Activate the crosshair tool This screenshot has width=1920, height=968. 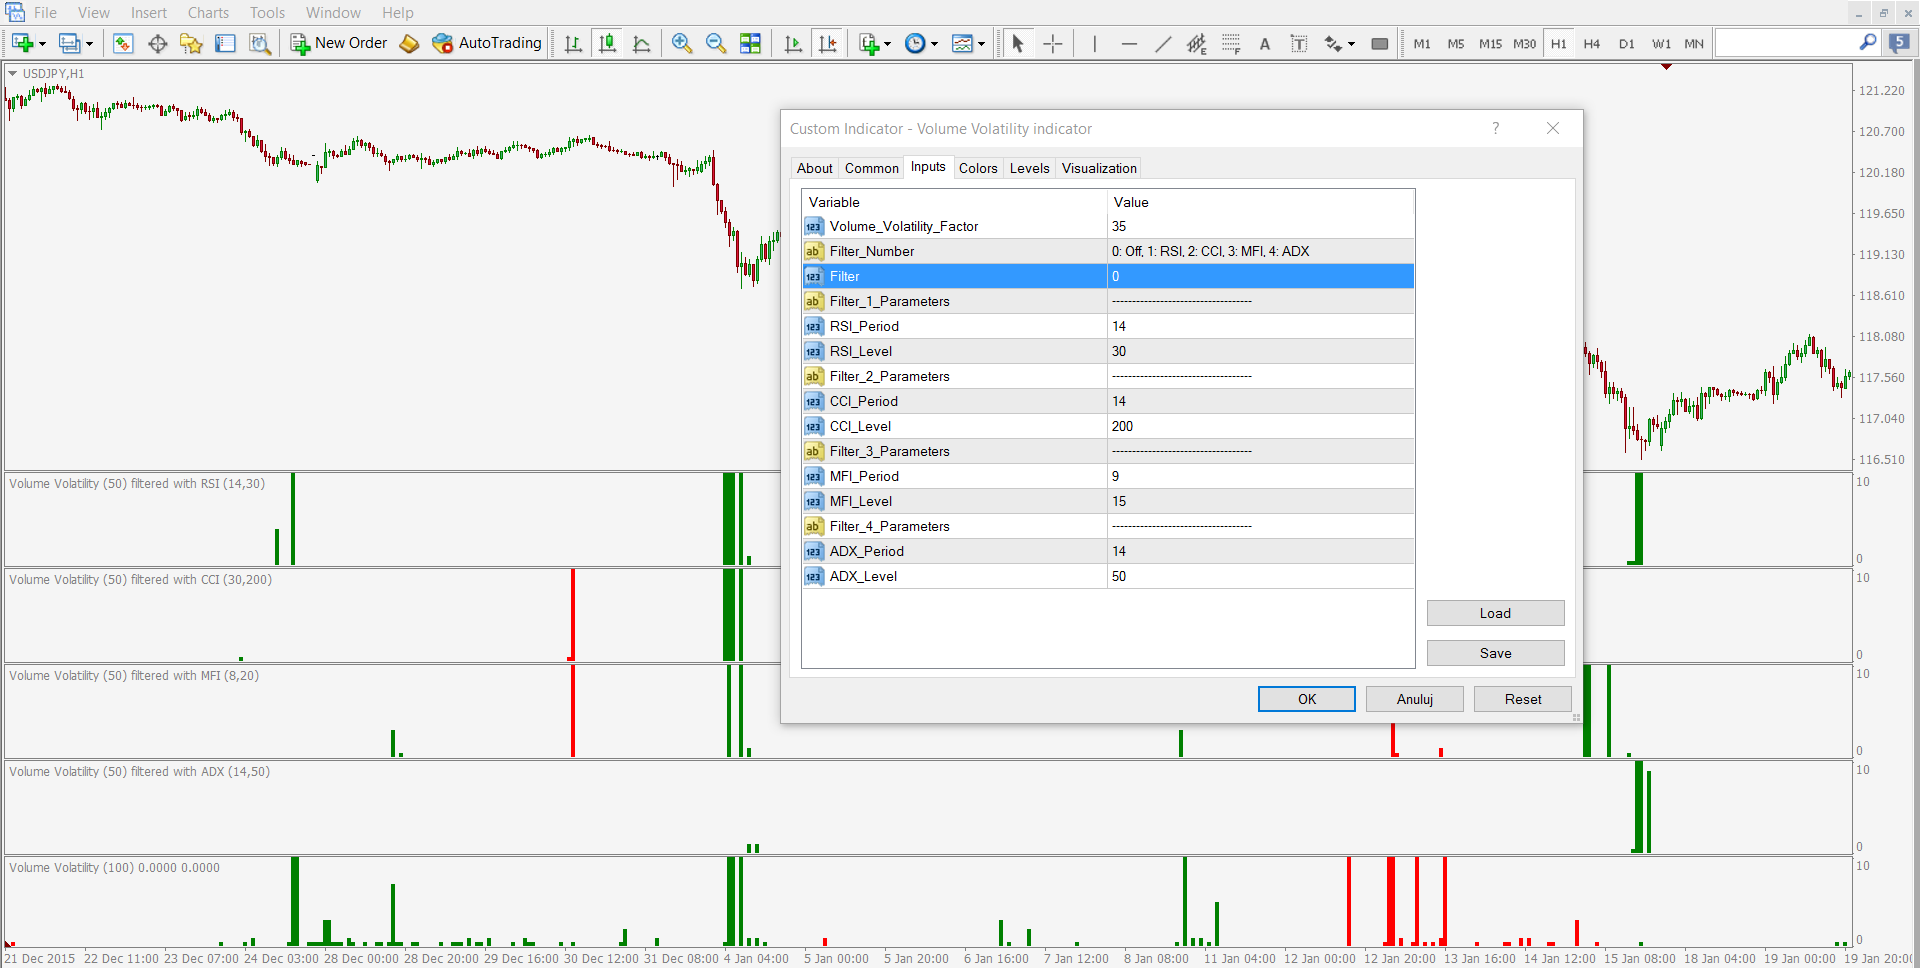pyautogui.click(x=1052, y=43)
